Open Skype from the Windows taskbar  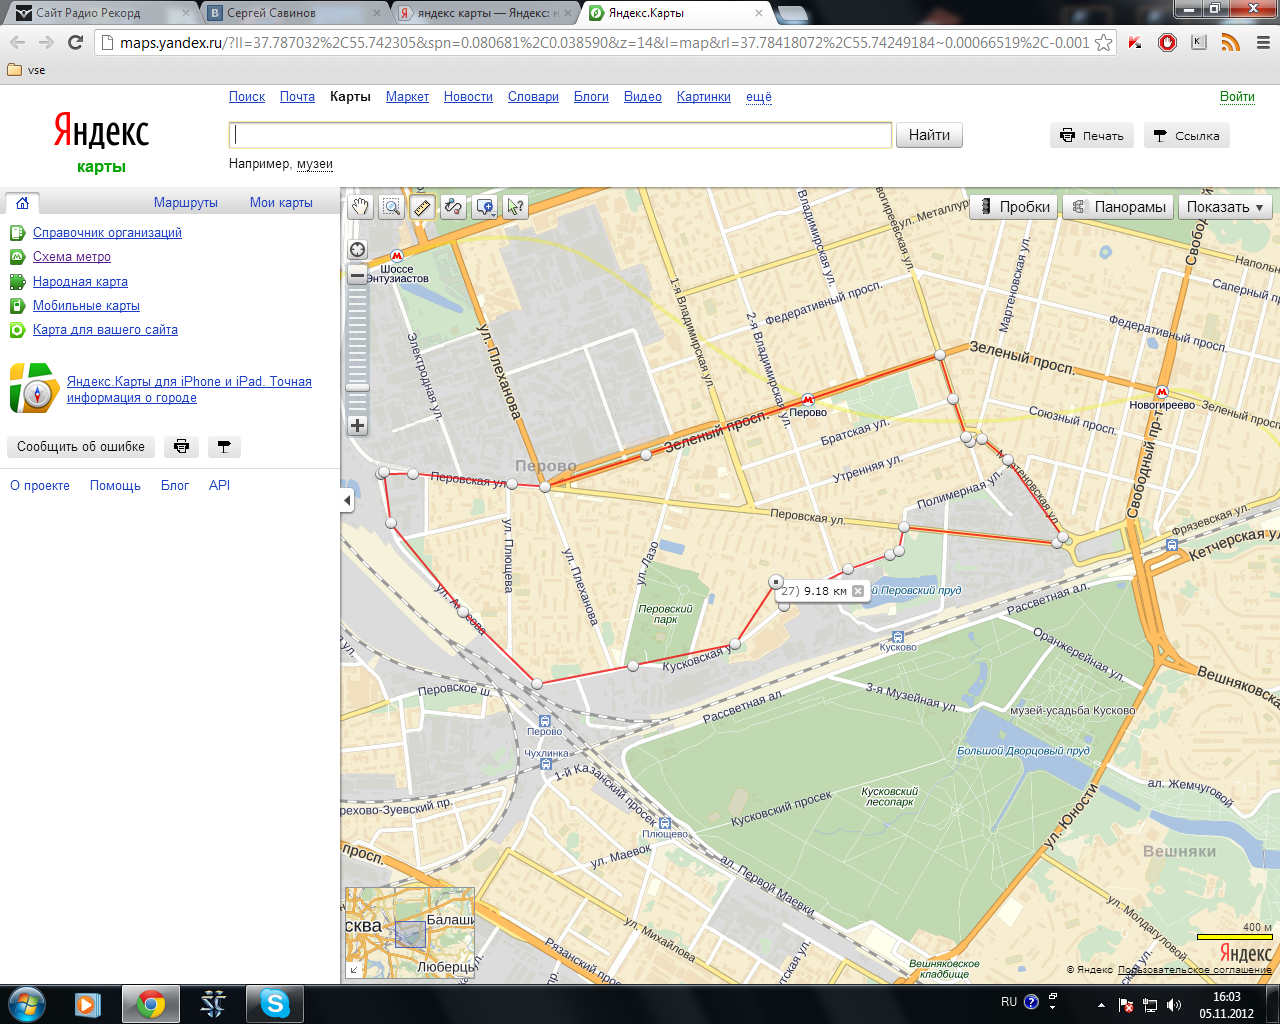pyautogui.click(x=274, y=1003)
